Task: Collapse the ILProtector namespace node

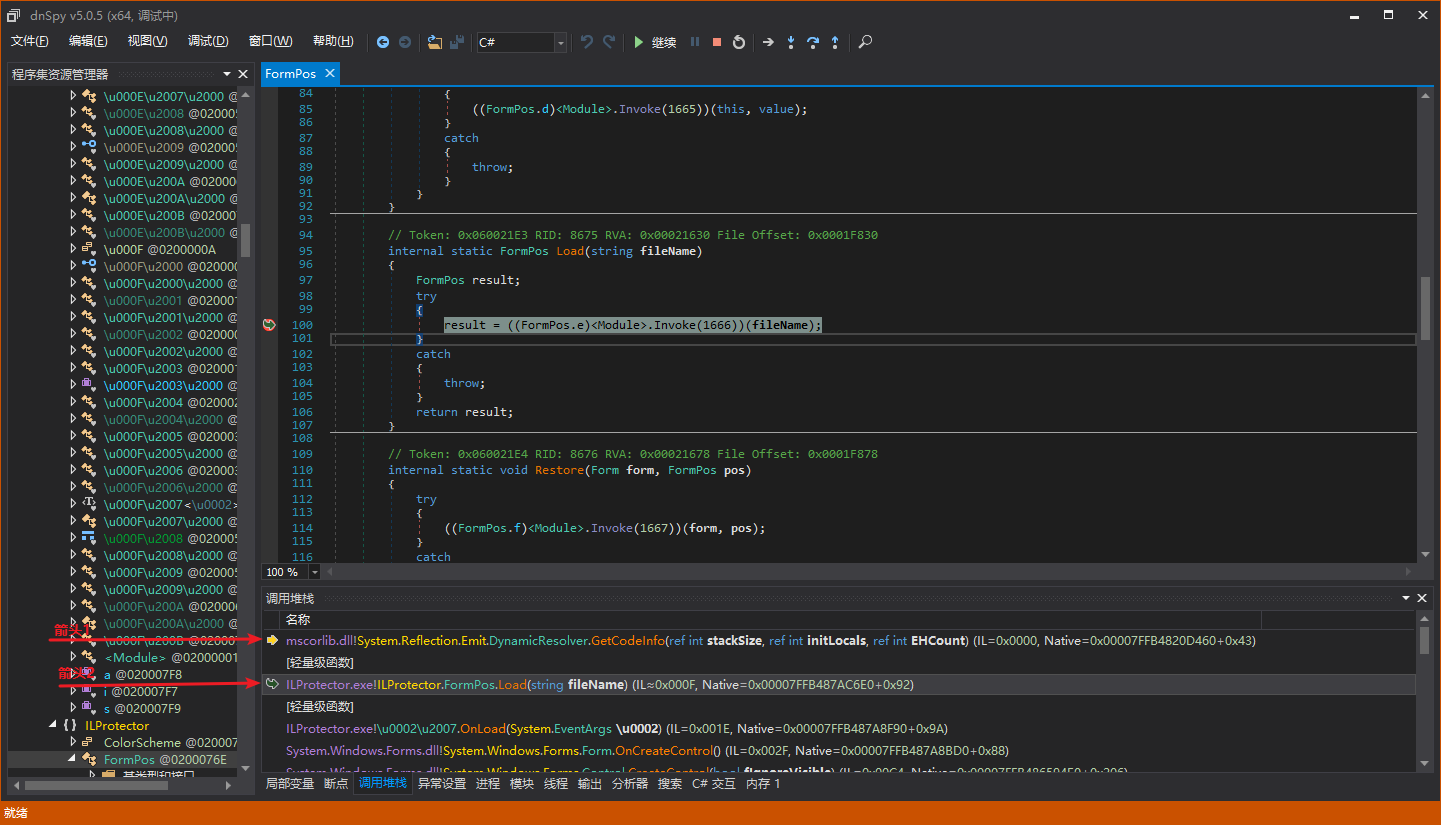Action: (54, 725)
